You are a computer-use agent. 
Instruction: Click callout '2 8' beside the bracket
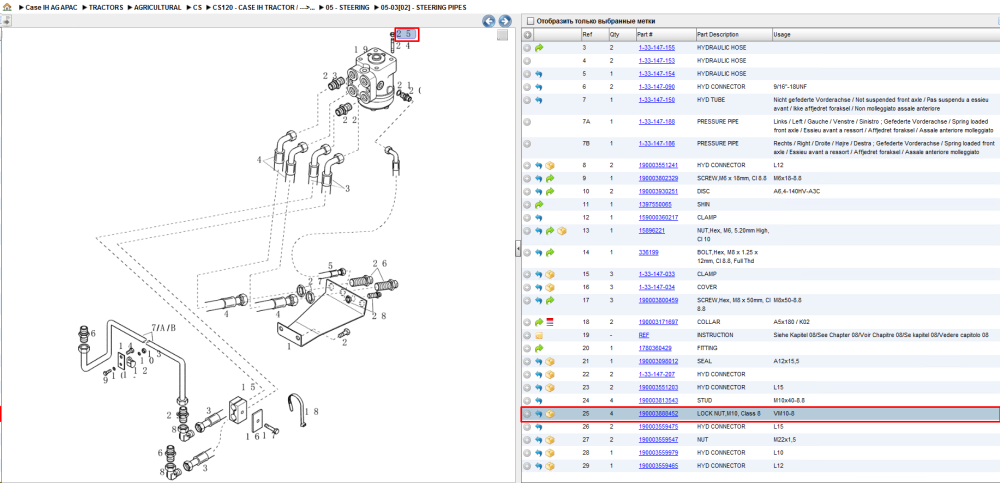(379, 316)
